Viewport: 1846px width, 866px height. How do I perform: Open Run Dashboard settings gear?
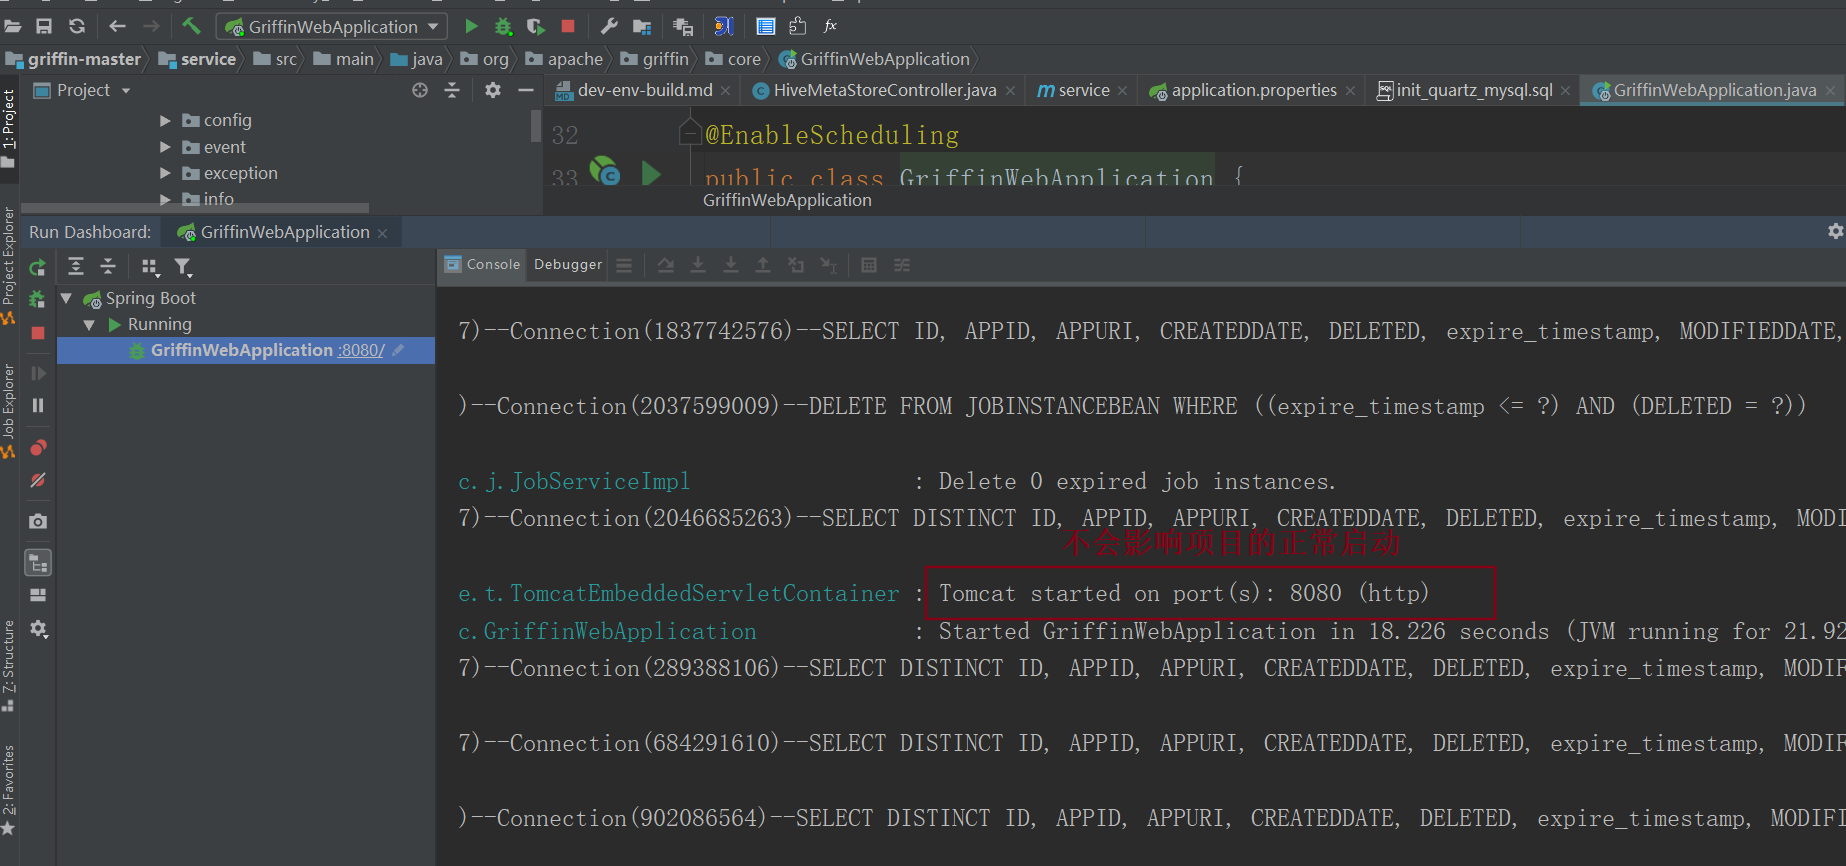tap(1835, 231)
